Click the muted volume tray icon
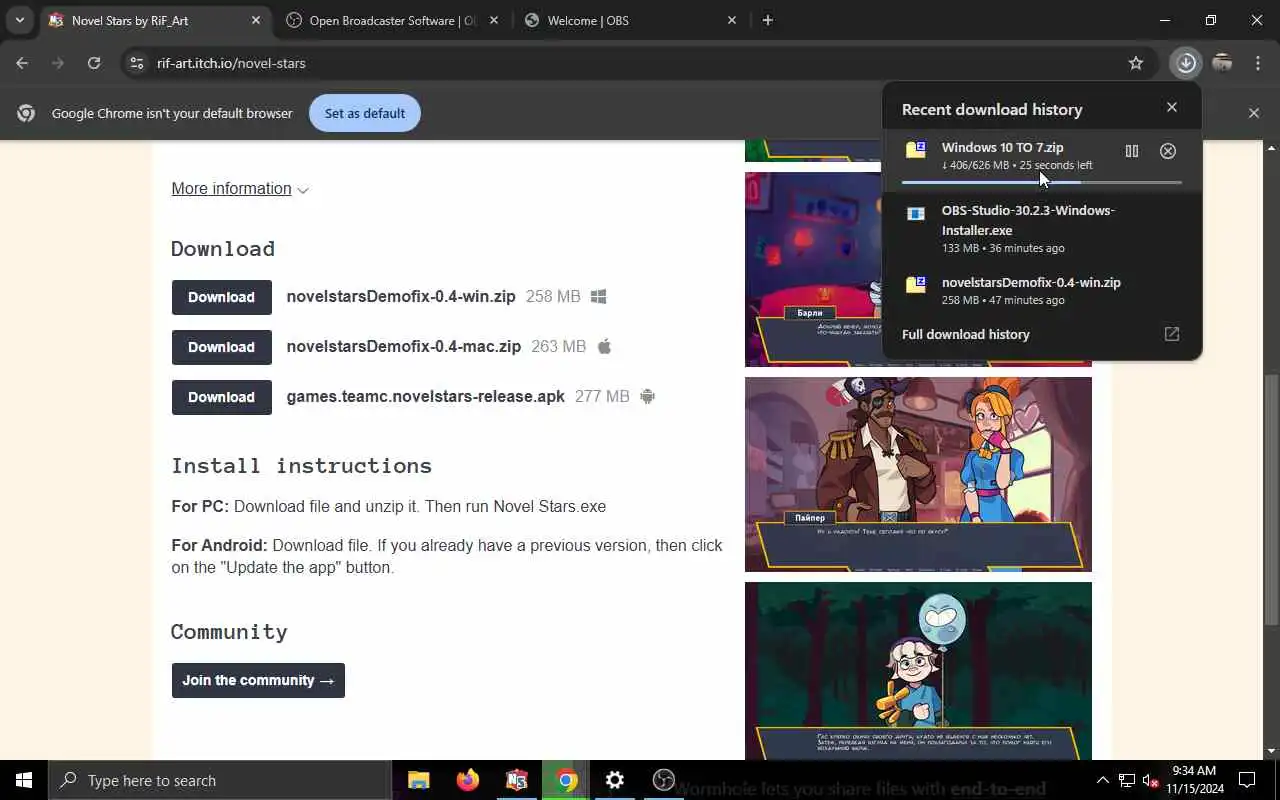The height and width of the screenshot is (800, 1280). pos(1151,780)
